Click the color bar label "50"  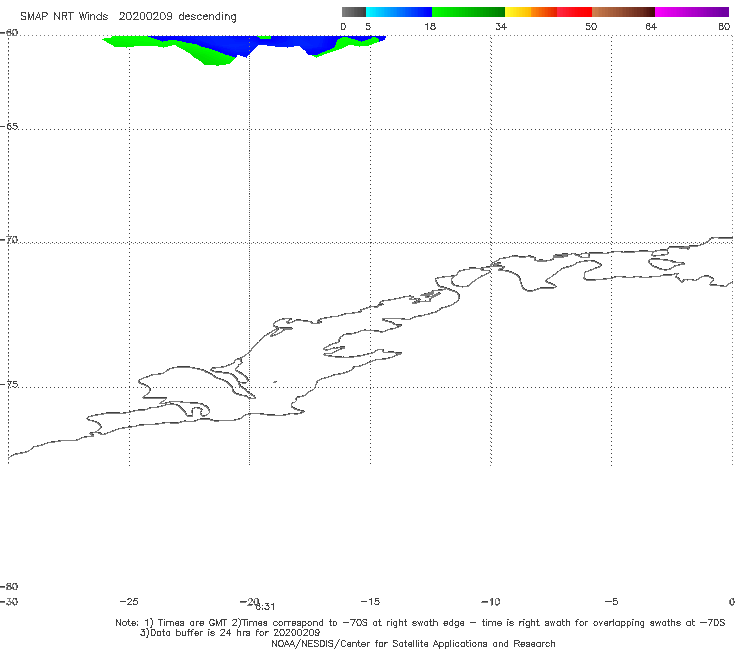(591, 27)
